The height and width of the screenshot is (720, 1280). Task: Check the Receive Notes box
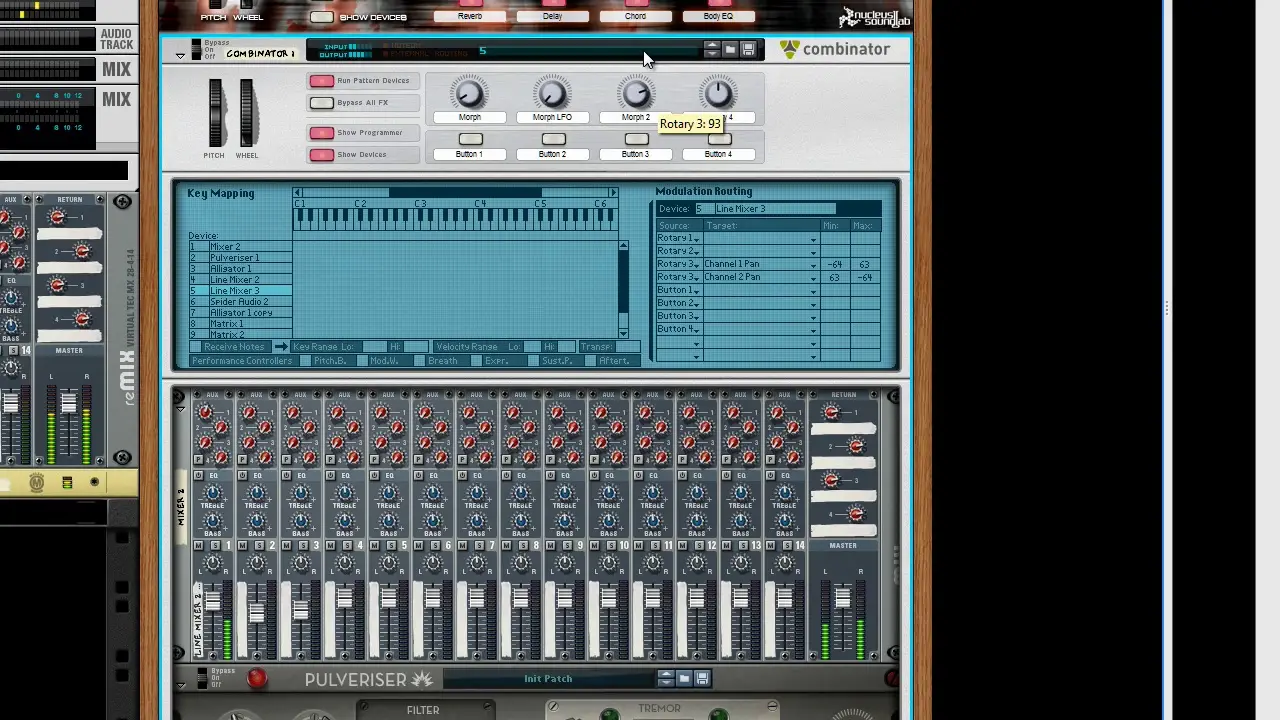pos(195,347)
